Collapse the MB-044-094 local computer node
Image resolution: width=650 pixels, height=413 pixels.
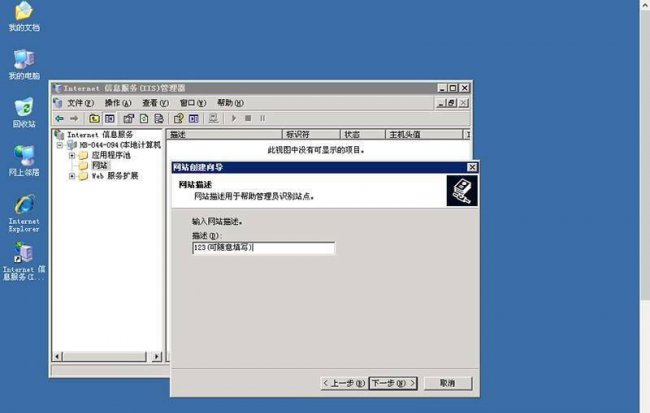coord(60,145)
